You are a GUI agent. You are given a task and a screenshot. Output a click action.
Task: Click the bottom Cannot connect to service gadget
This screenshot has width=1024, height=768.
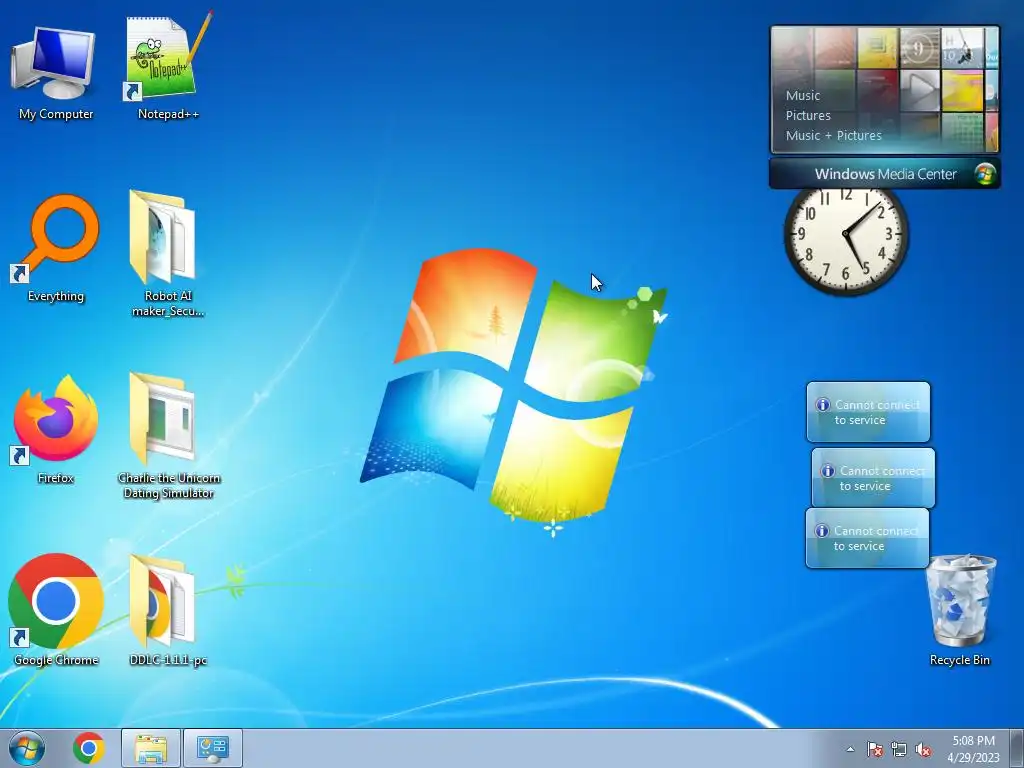(x=867, y=538)
